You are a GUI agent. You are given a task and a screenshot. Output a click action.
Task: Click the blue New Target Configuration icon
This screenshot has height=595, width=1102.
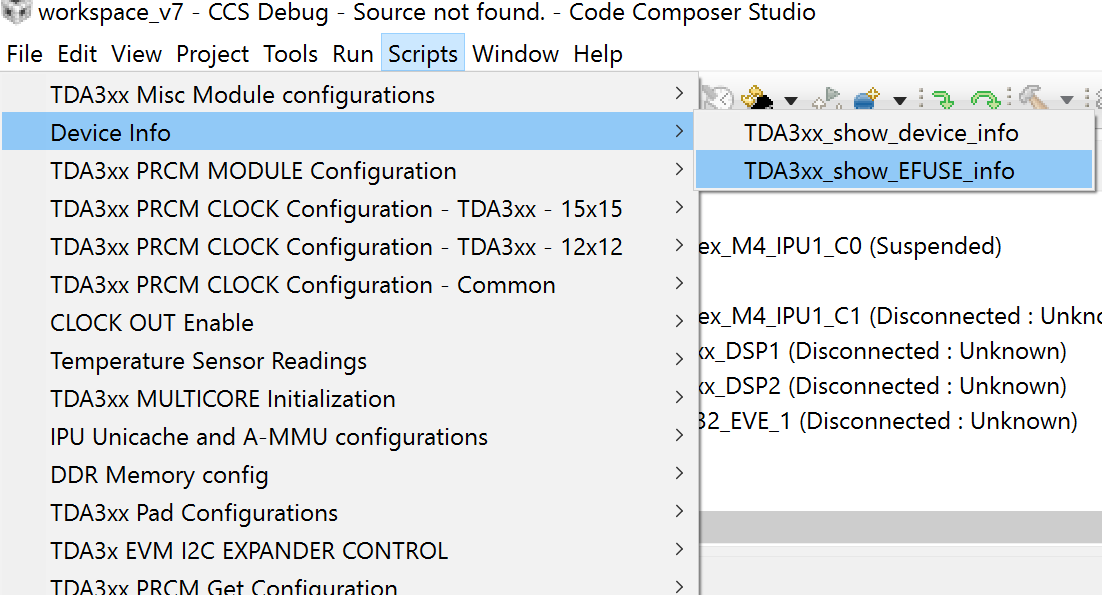tap(866, 98)
